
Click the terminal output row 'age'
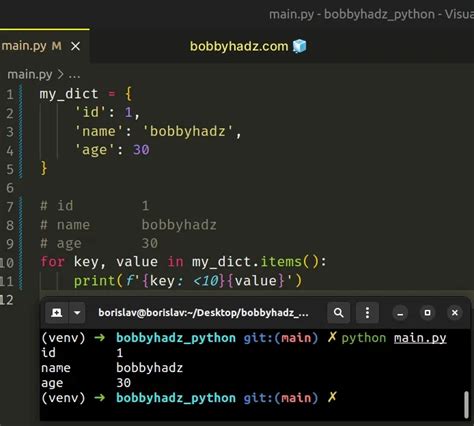click(86, 383)
